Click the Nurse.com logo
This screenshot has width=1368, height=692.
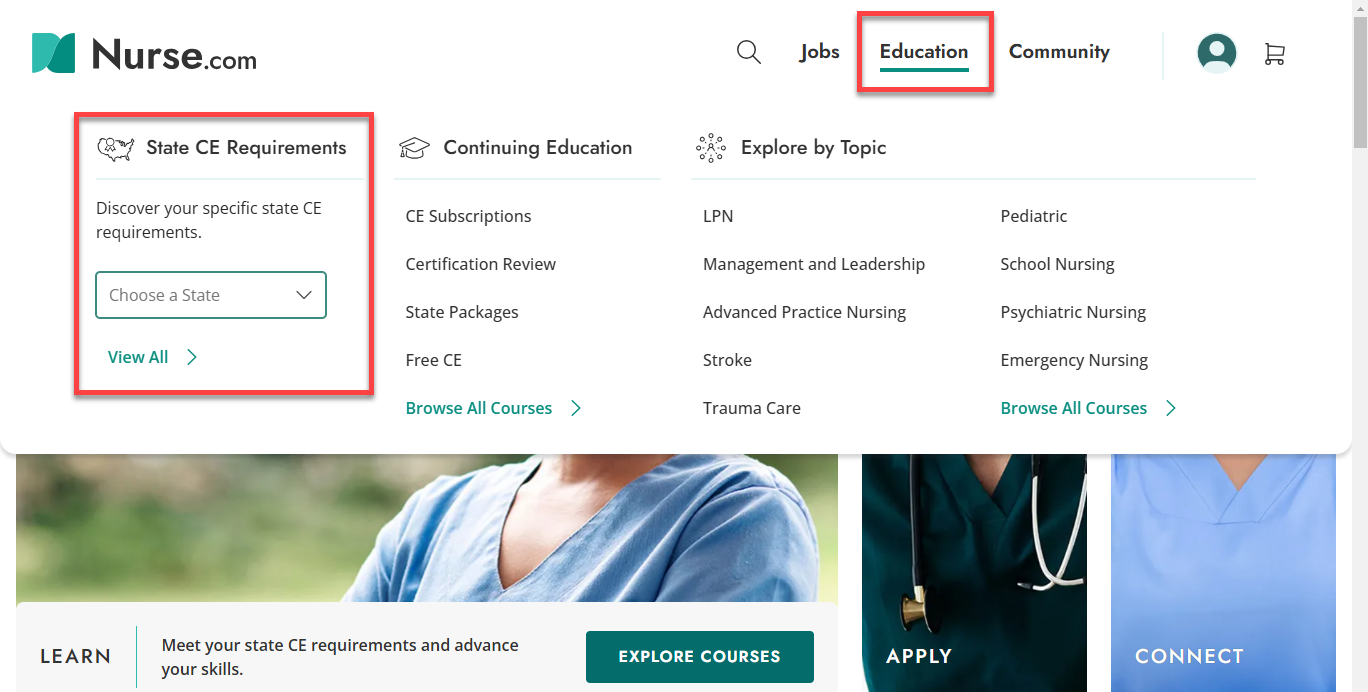click(x=143, y=55)
